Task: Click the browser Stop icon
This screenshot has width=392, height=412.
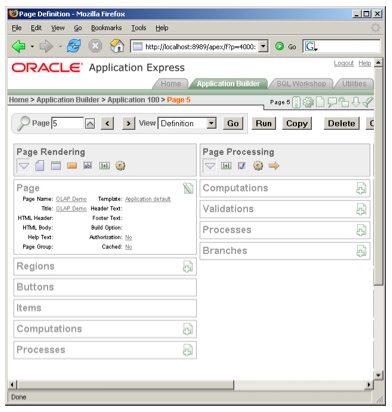Action: click(95, 46)
